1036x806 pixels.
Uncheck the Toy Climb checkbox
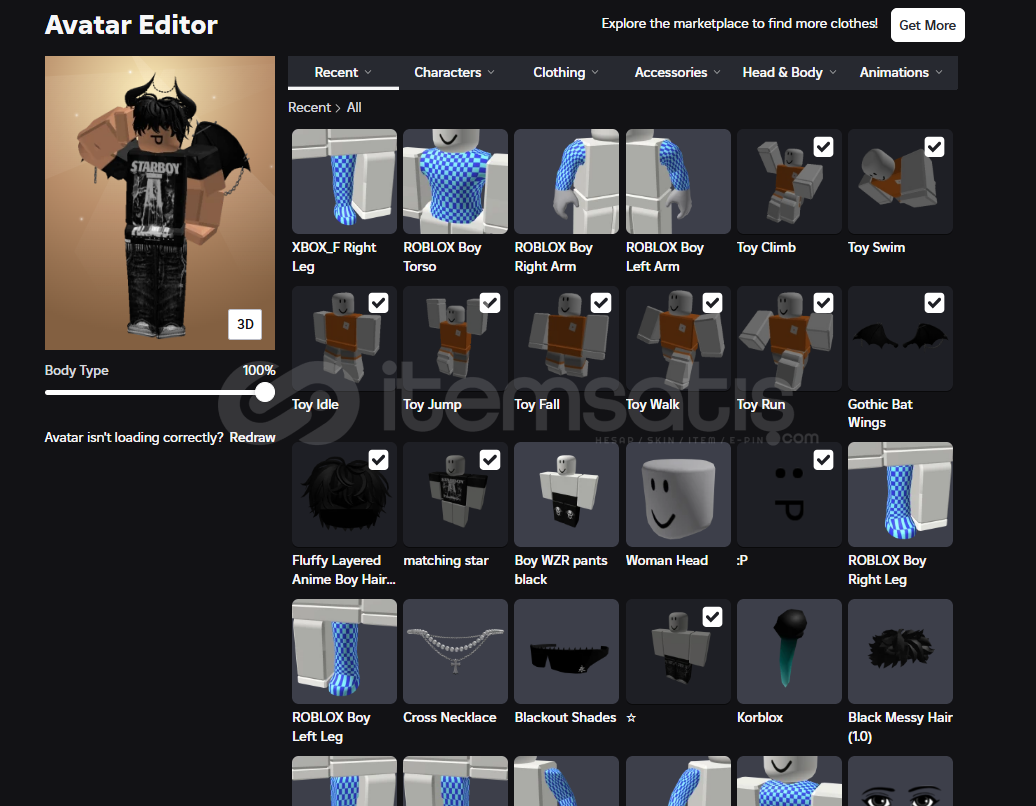click(823, 147)
